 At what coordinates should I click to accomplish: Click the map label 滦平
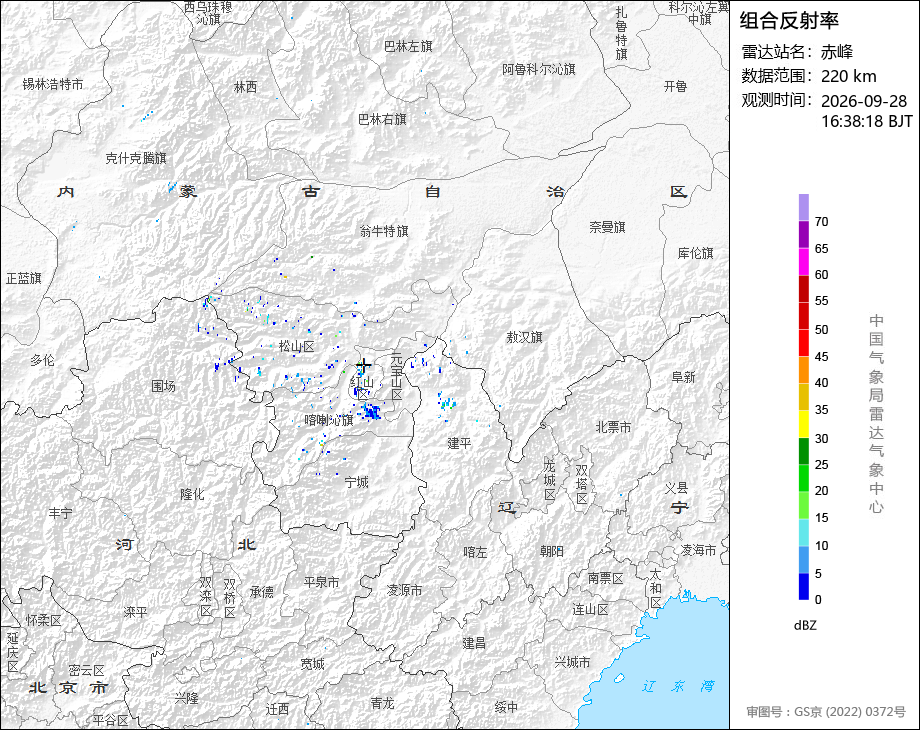pos(136,612)
